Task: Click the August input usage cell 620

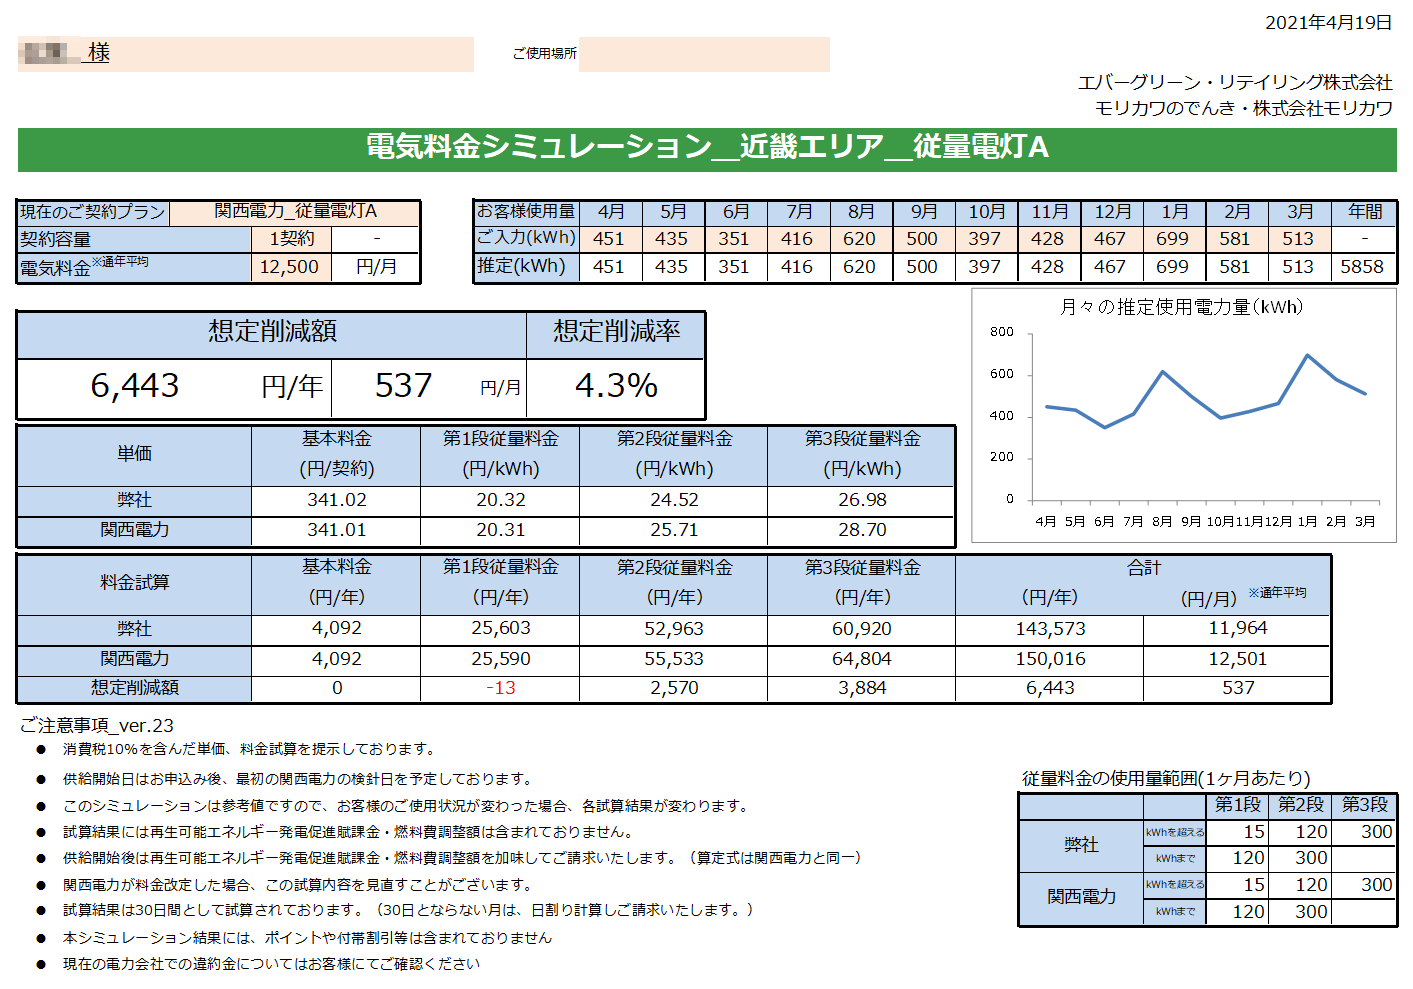Action: pos(860,239)
